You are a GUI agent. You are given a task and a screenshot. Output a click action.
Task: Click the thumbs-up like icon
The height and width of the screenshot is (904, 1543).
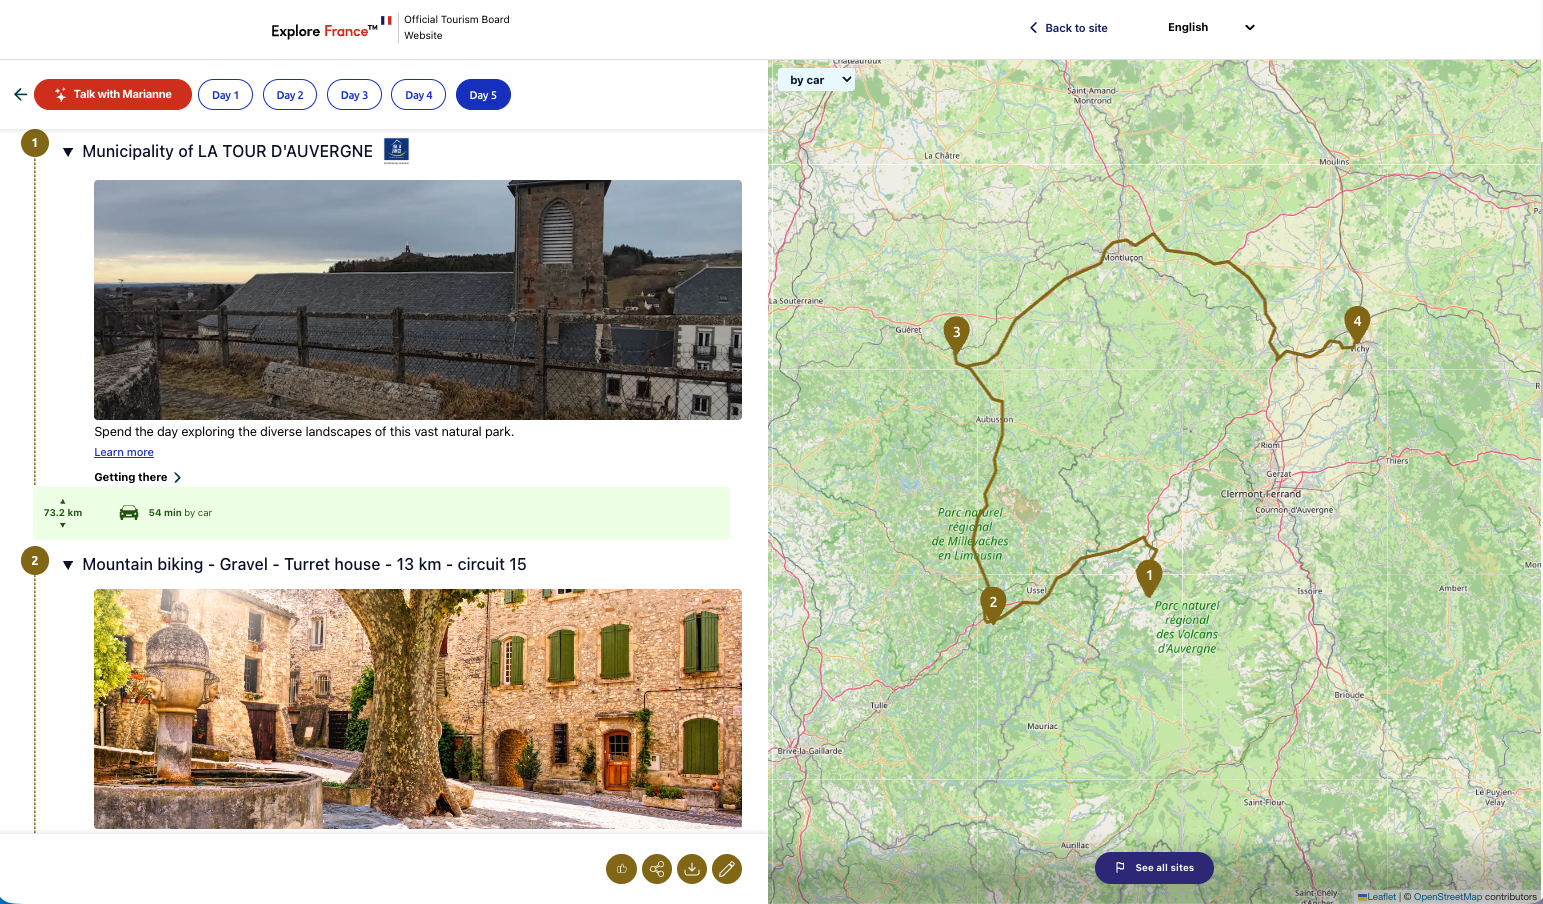(621, 869)
